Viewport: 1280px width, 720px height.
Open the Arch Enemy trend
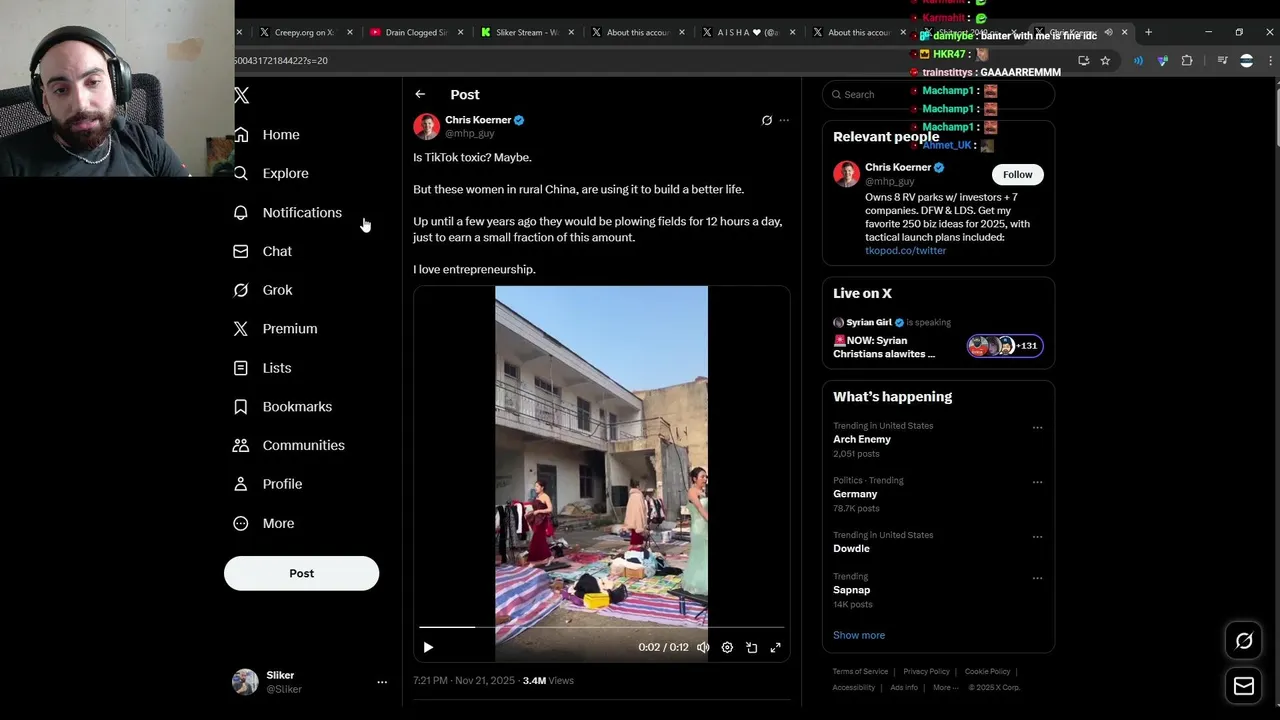[x=862, y=440]
